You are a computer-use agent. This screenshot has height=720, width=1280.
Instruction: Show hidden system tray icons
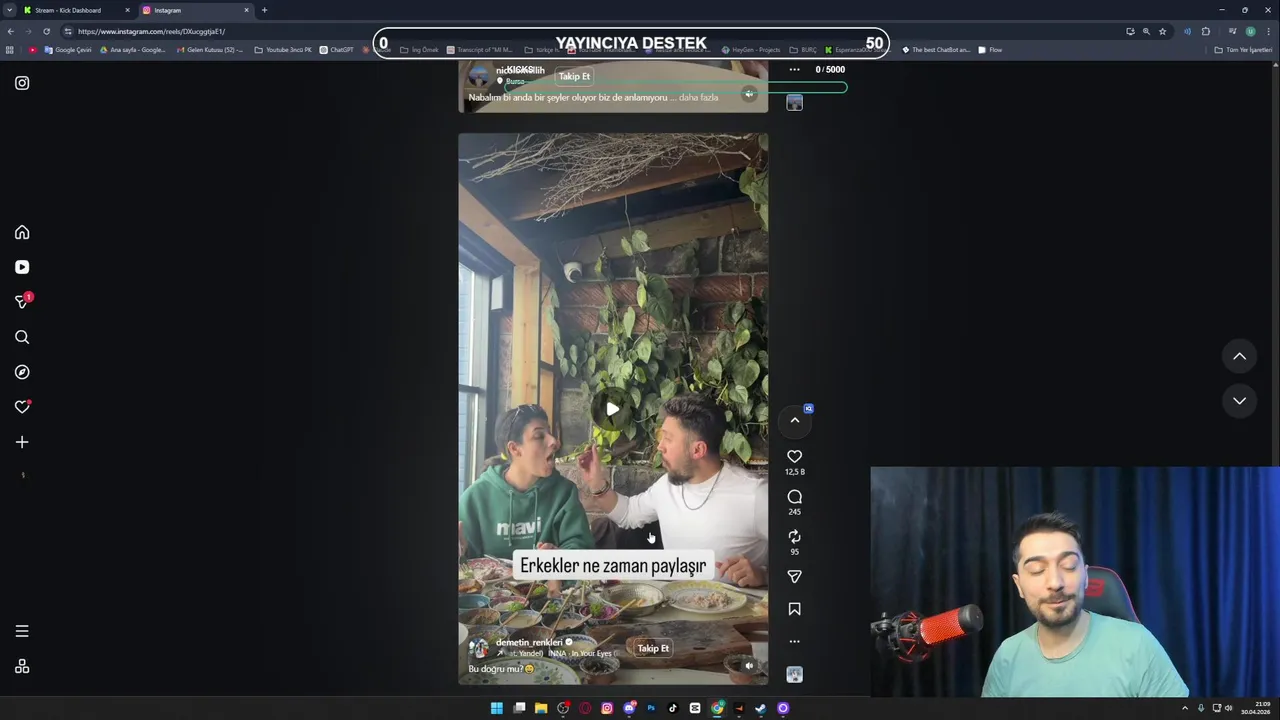[x=1185, y=708]
